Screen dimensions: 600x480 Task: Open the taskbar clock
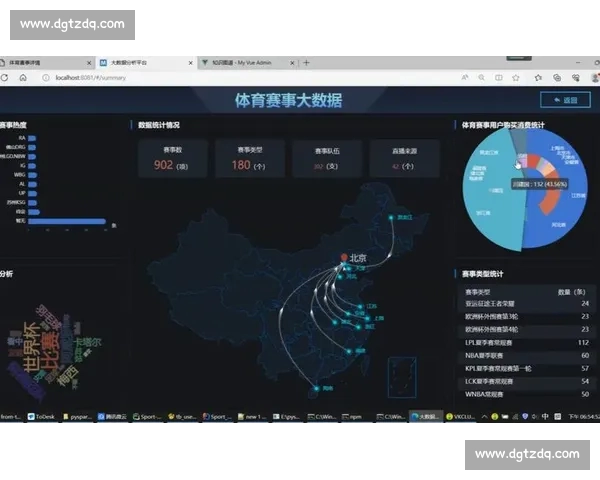584,417
